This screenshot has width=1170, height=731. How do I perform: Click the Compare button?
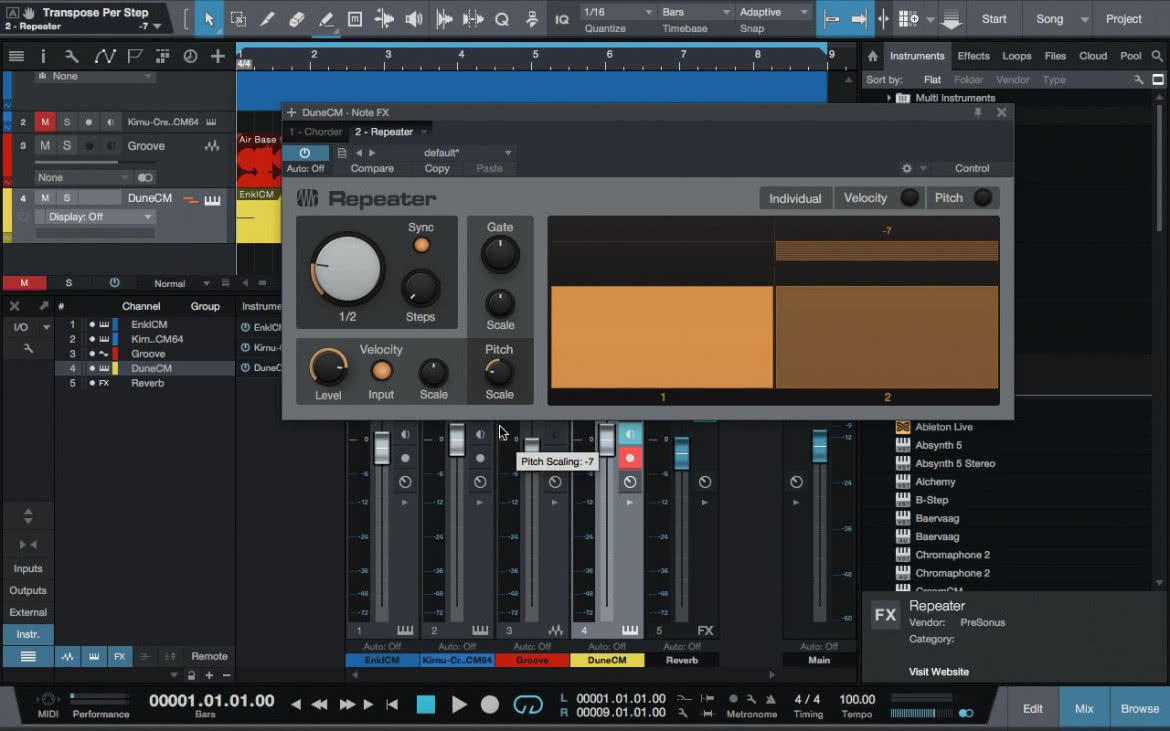372,169
